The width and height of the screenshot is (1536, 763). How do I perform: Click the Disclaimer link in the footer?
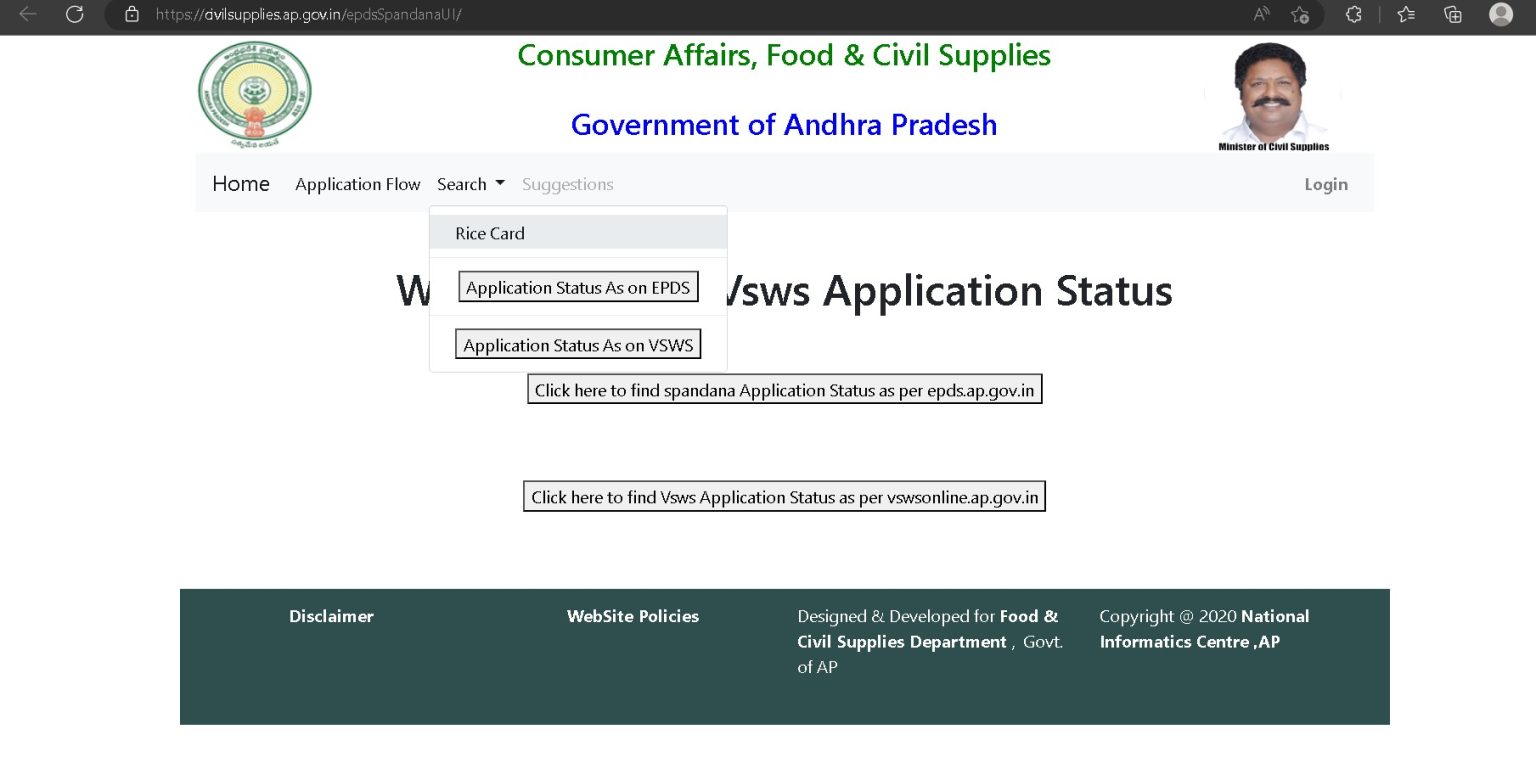pos(331,617)
